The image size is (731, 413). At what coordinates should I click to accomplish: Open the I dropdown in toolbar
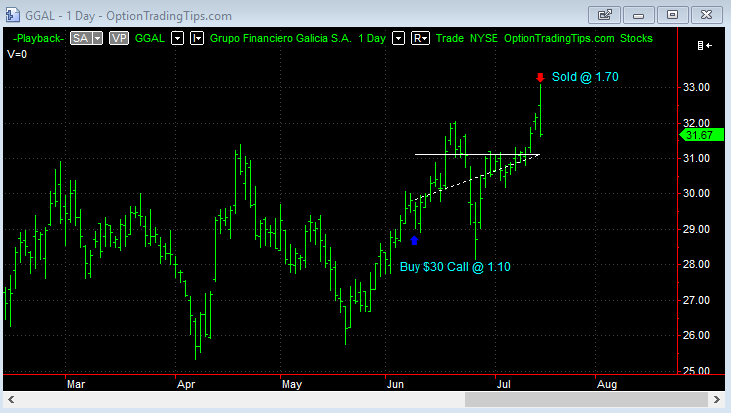(197, 38)
